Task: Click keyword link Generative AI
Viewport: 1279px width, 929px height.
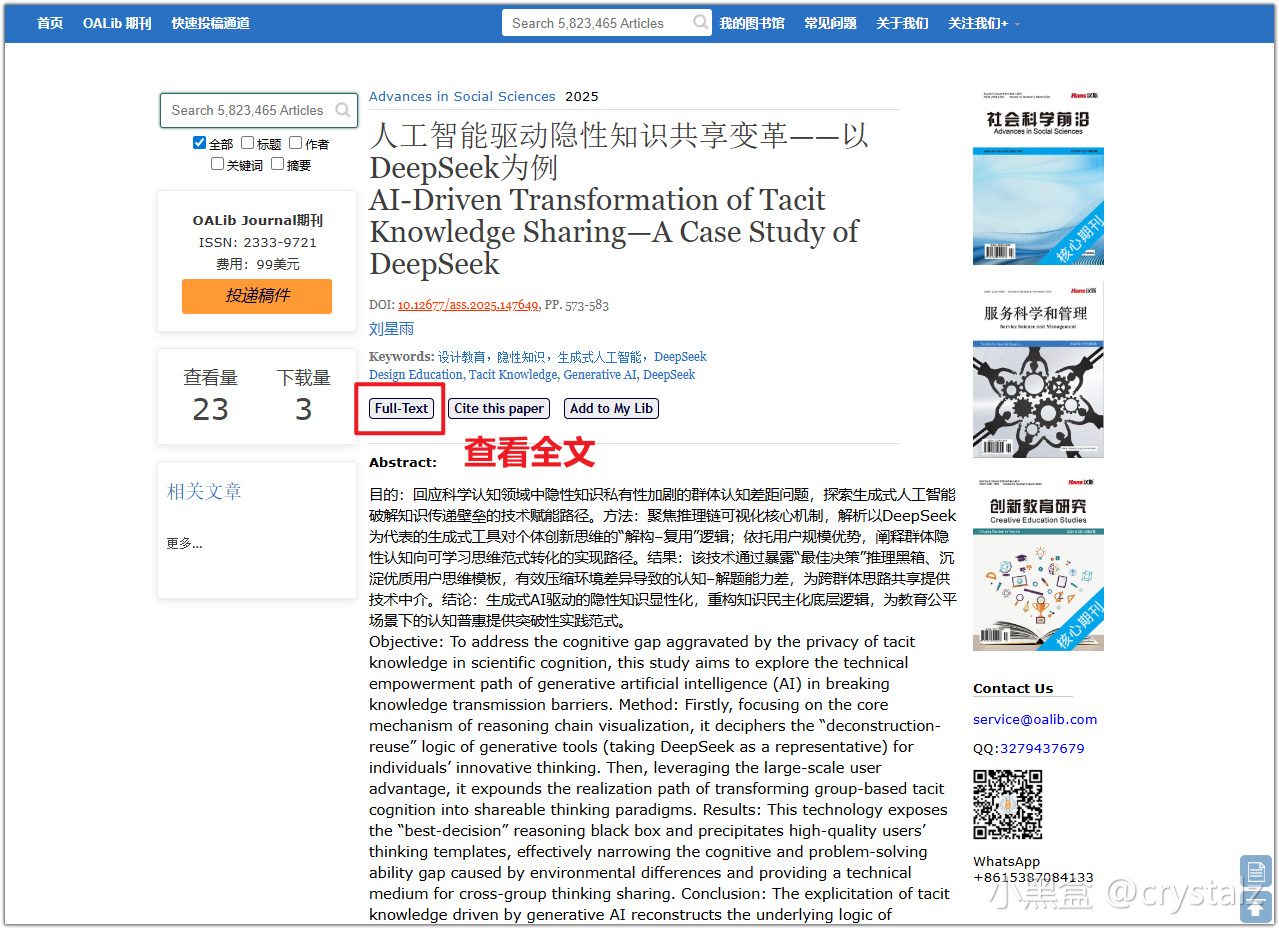Action: [x=599, y=375]
